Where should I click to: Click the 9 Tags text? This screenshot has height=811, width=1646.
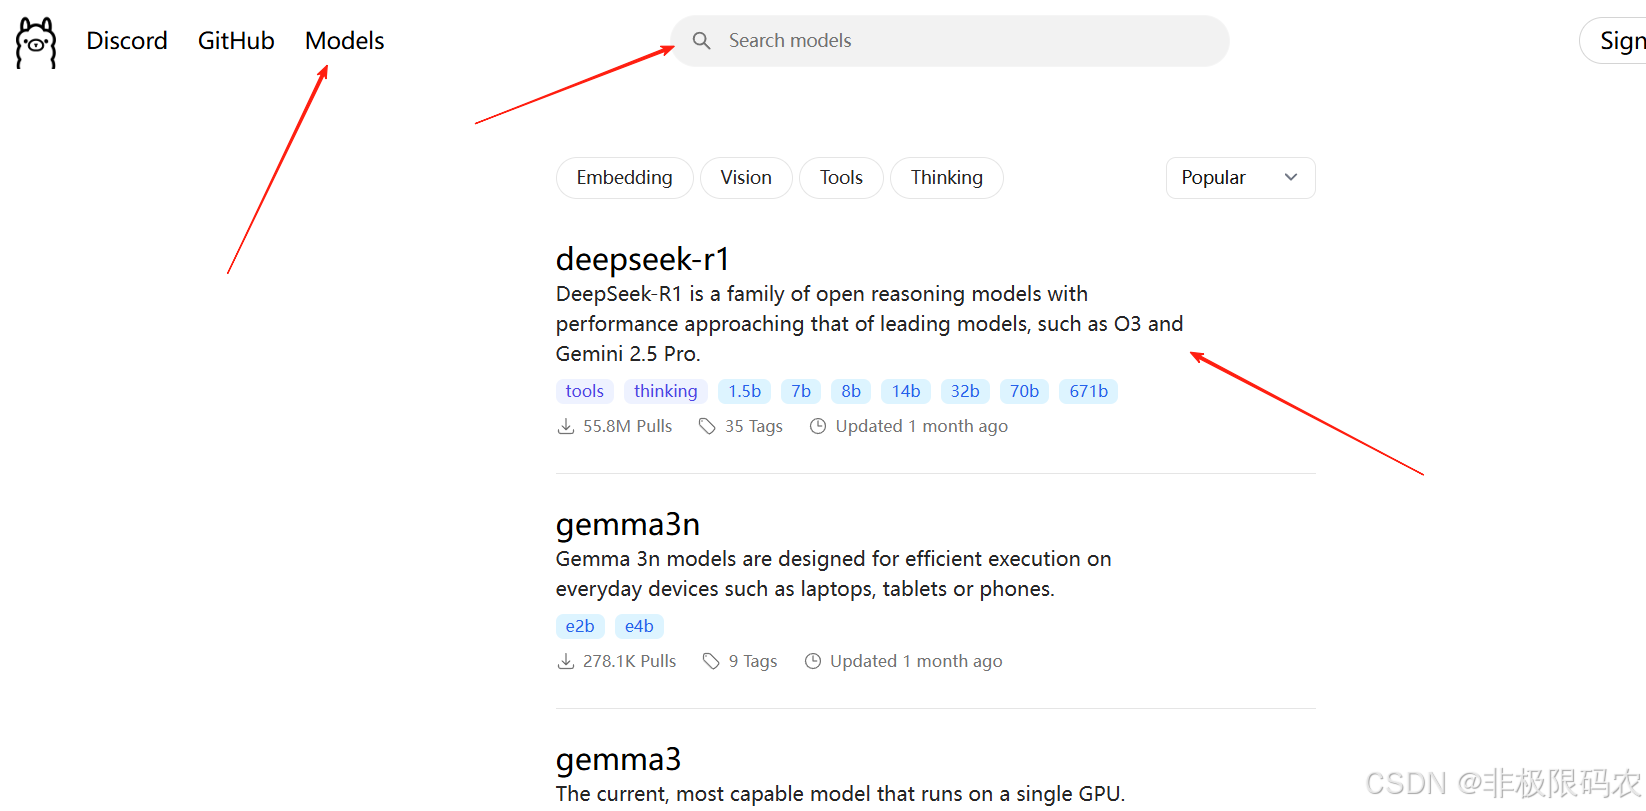(753, 661)
